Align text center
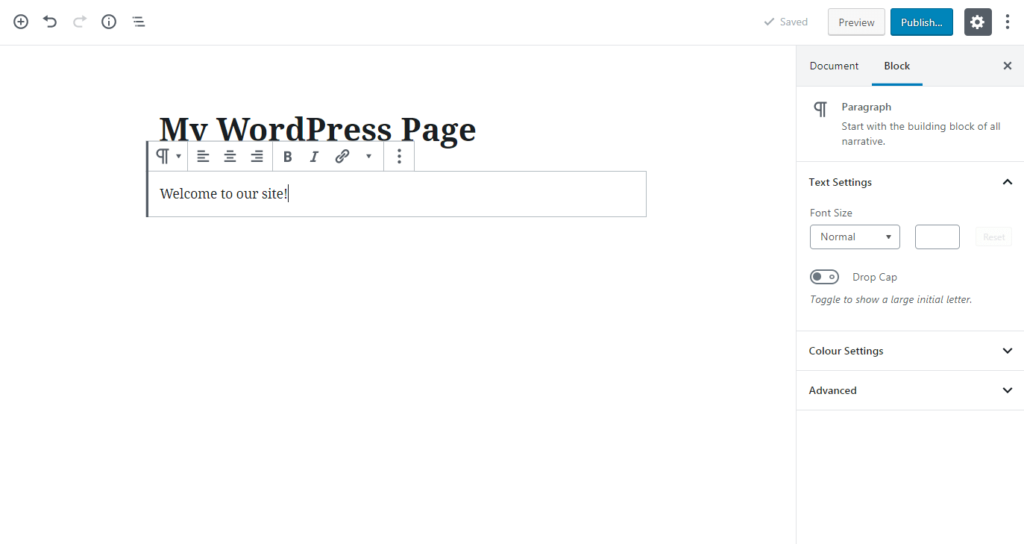1024x544 pixels. pyautogui.click(x=230, y=156)
